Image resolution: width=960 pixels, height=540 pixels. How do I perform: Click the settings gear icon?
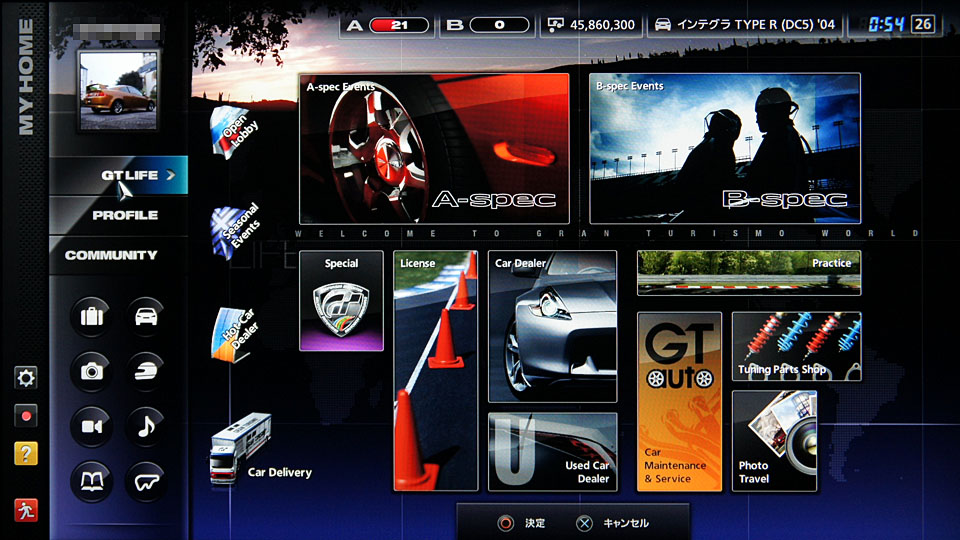(x=26, y=378)
